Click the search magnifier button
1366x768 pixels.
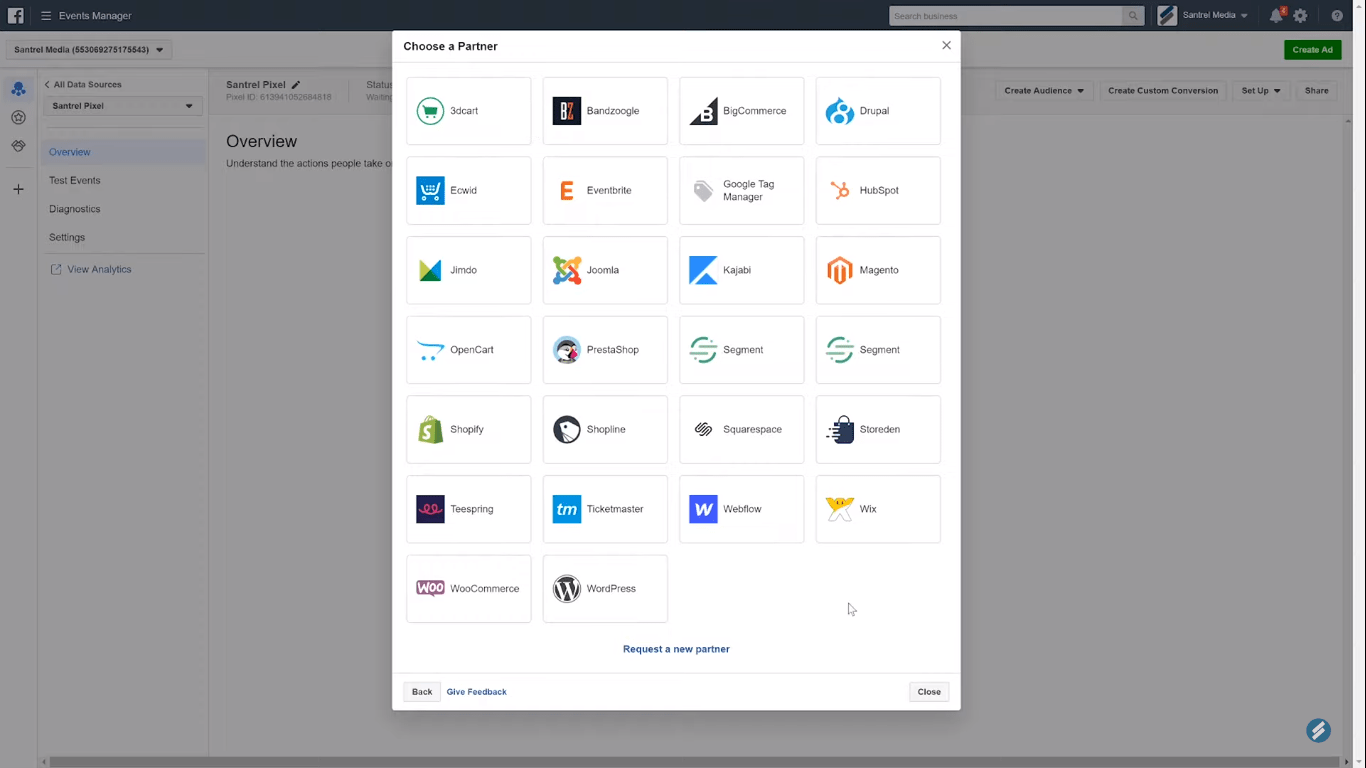click(x=1133, y=16)
